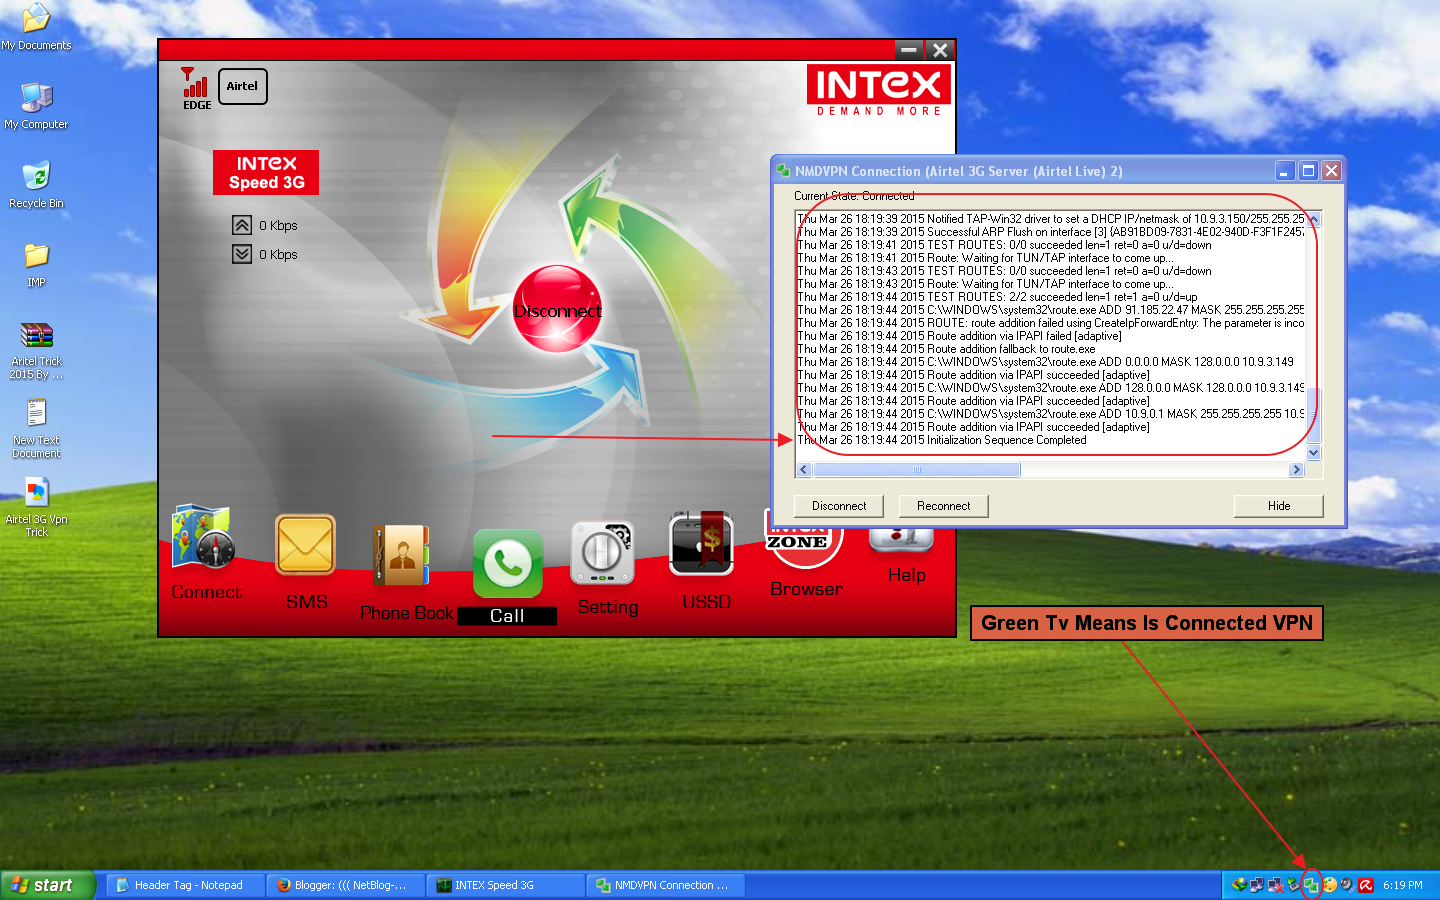Click the disconnected network tray icon
This screenshot has width=1440, height=900.
click(x=1276, y=885)
